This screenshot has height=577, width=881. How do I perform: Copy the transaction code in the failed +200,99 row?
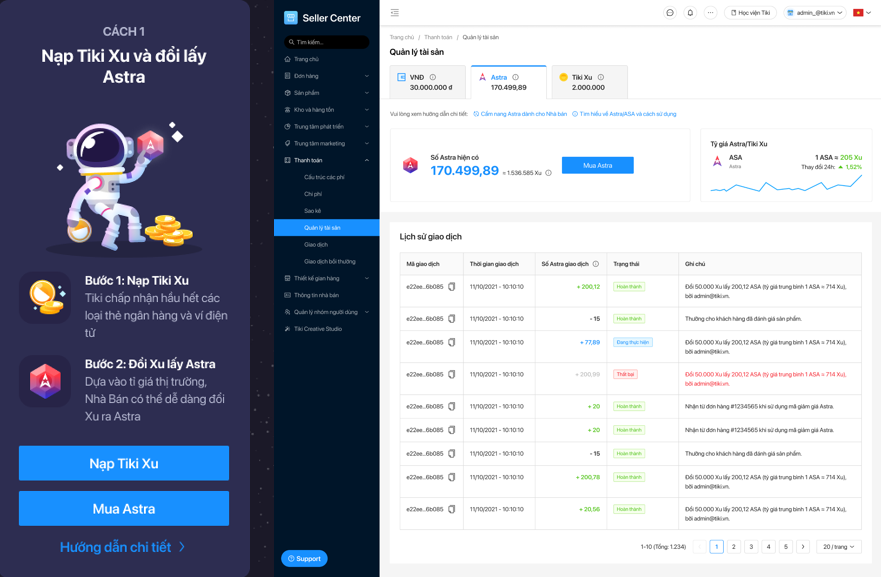pos(451,374)
